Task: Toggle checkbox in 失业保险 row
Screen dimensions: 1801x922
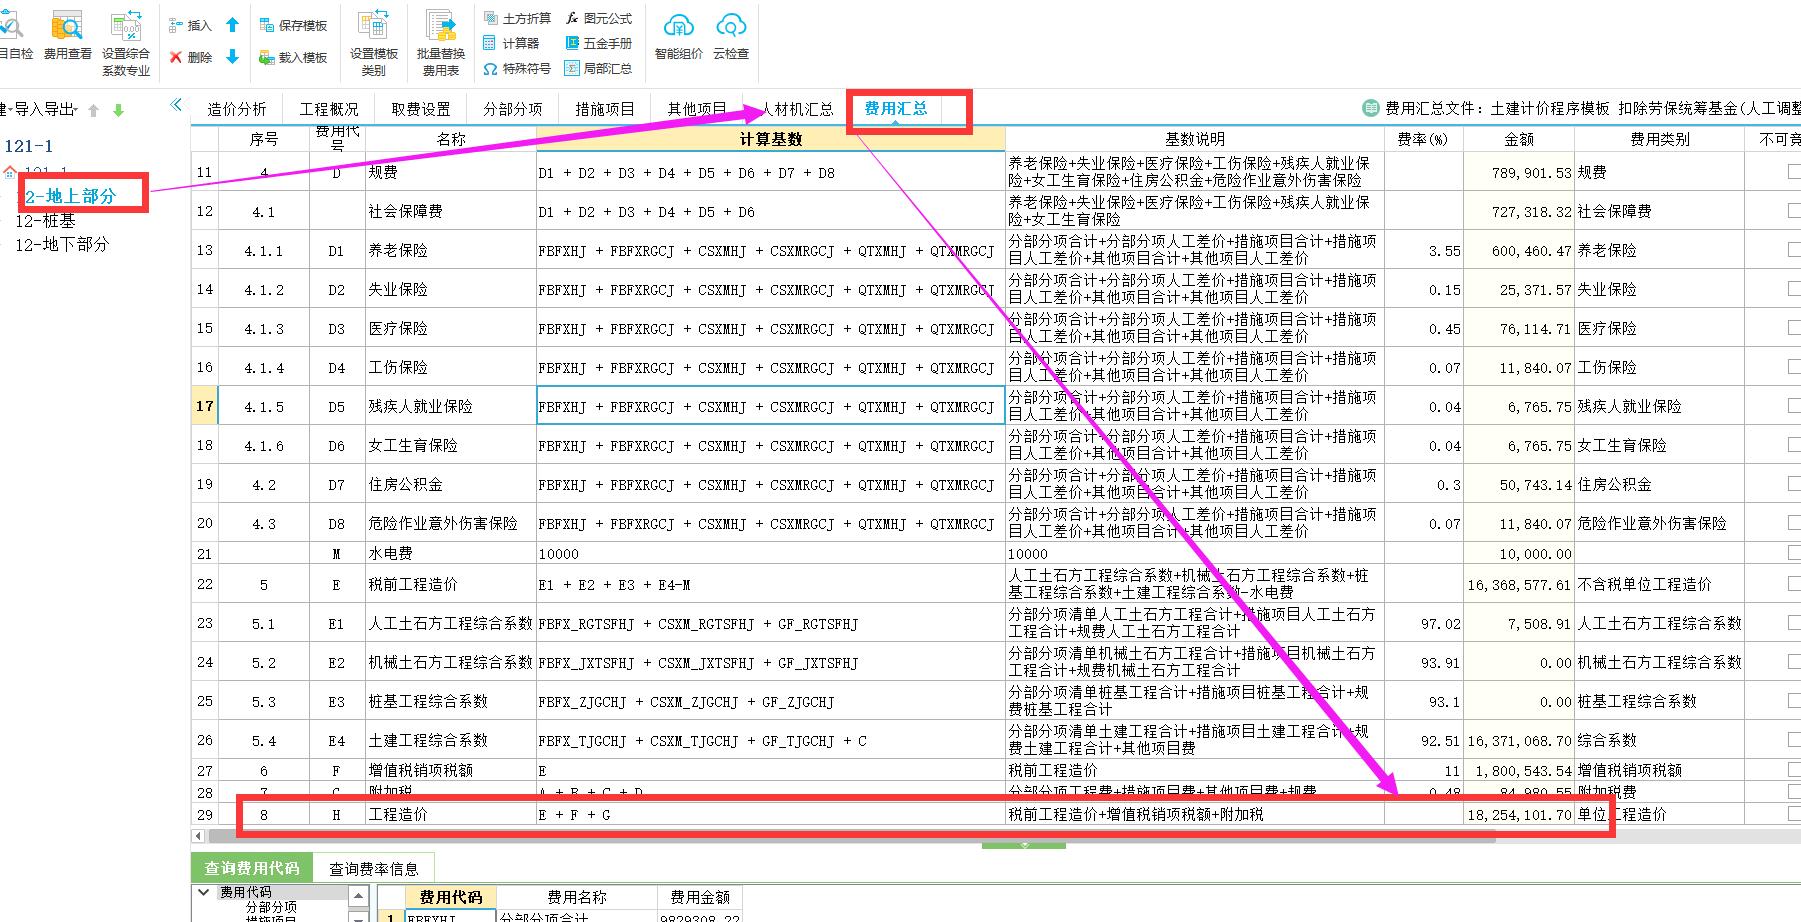Action: click(x=1794, y=289)
